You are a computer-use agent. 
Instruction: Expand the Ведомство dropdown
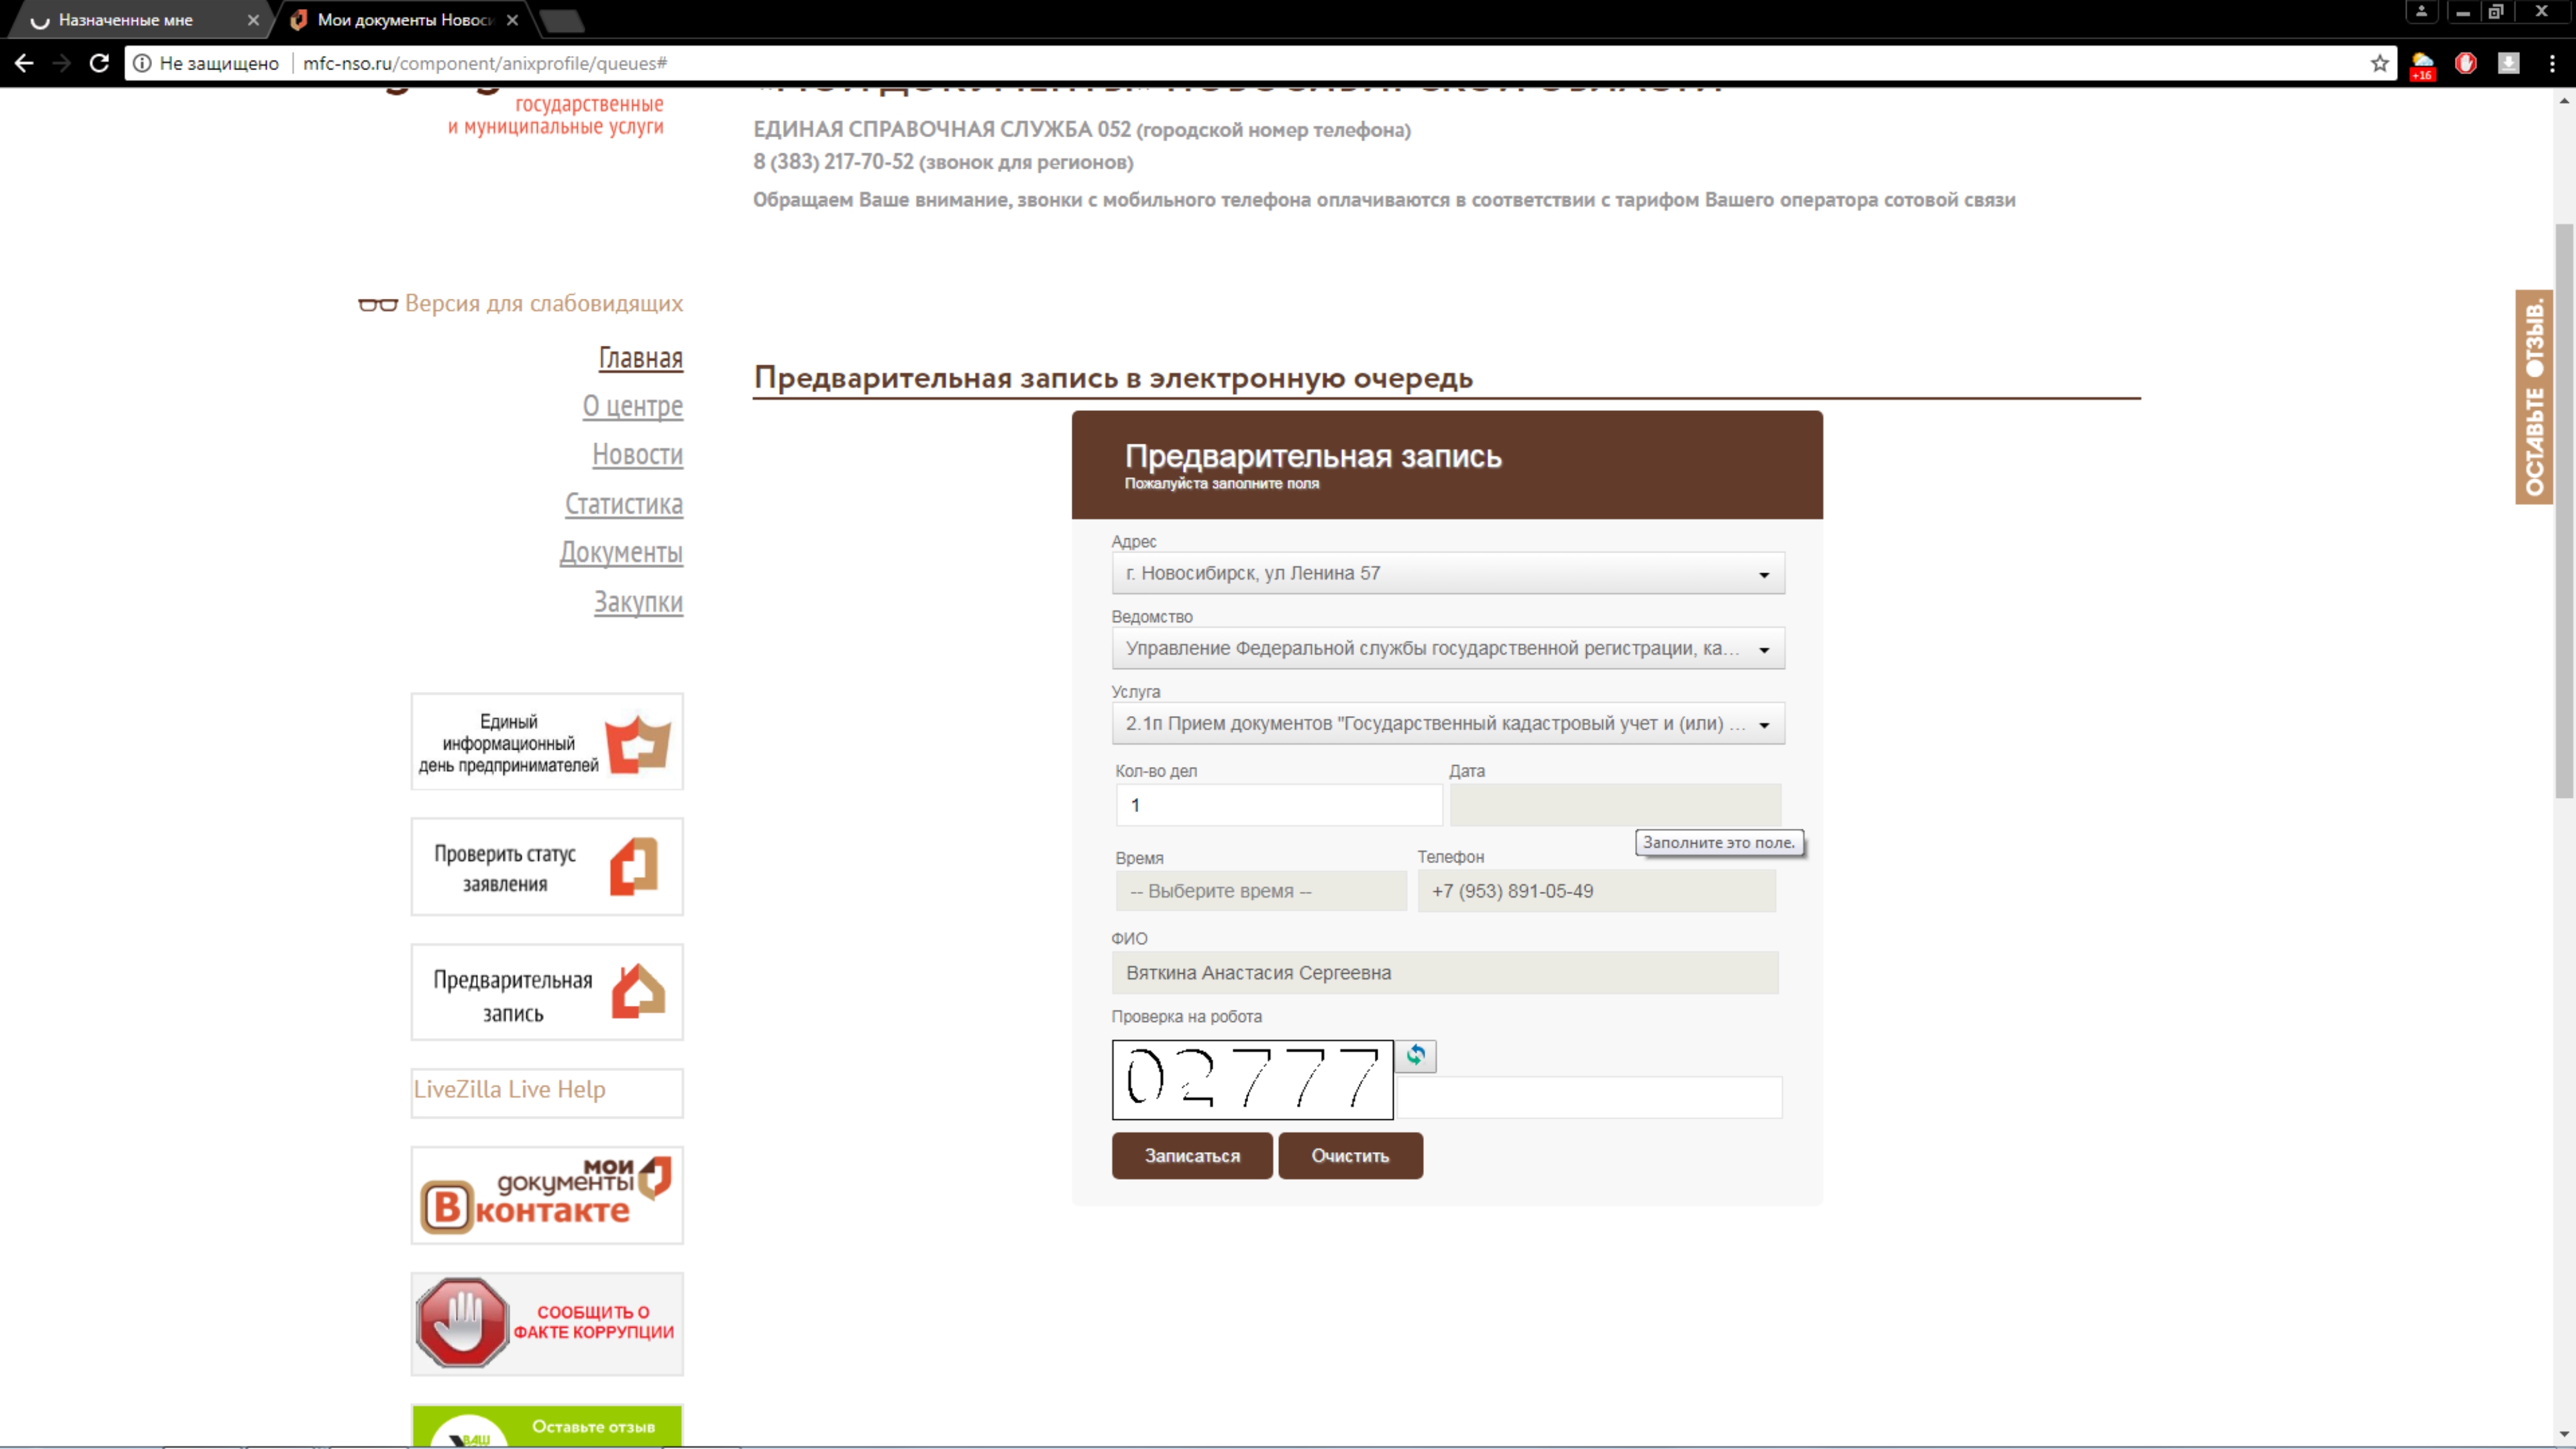point(1447,648)
